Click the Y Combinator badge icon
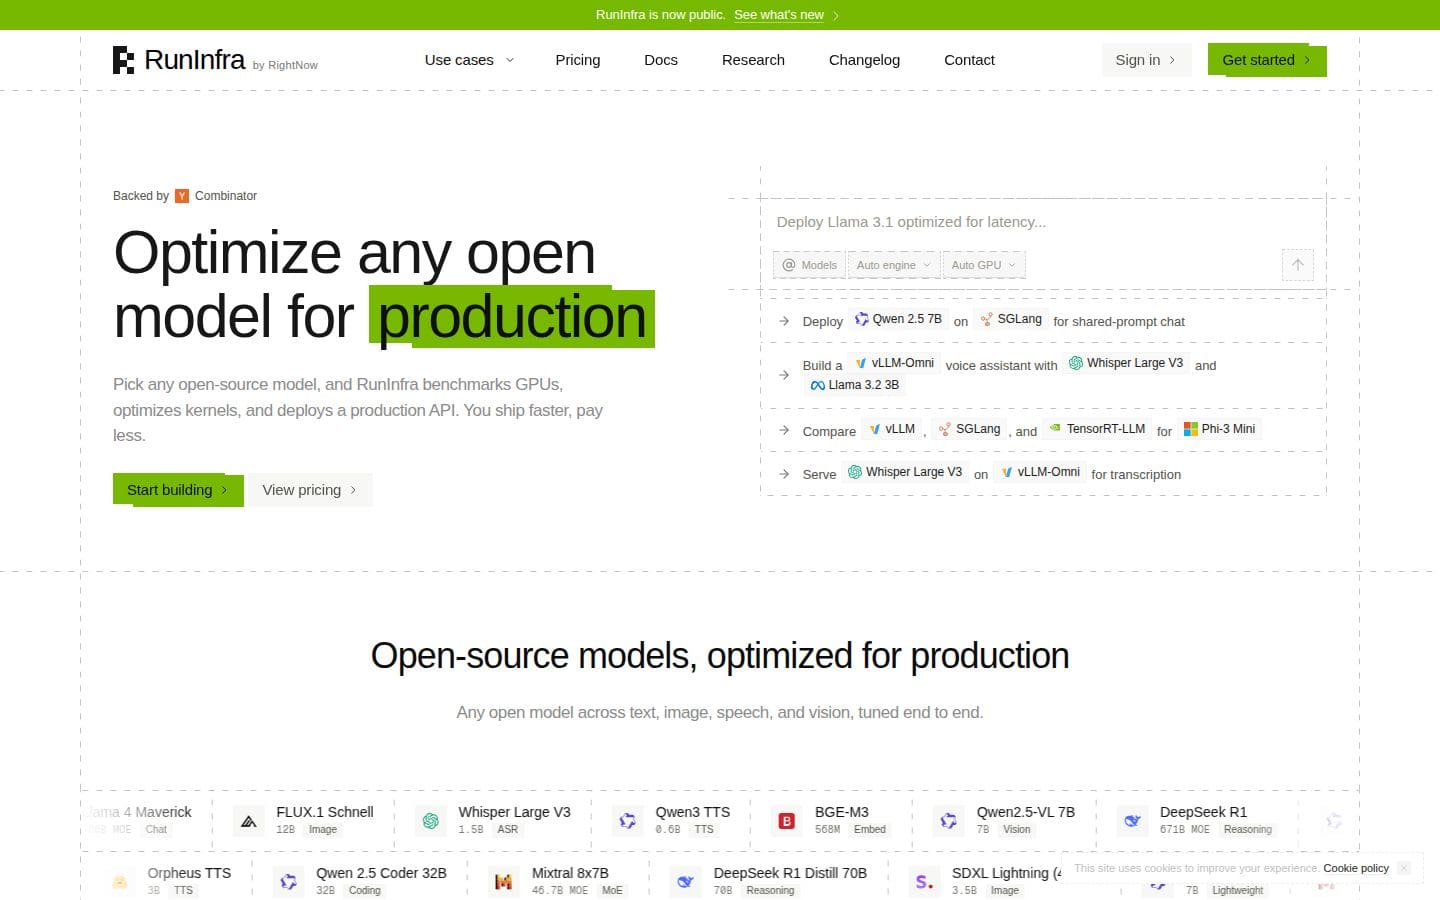Viewport: 1440px width, 900px height. coord(182,196)
